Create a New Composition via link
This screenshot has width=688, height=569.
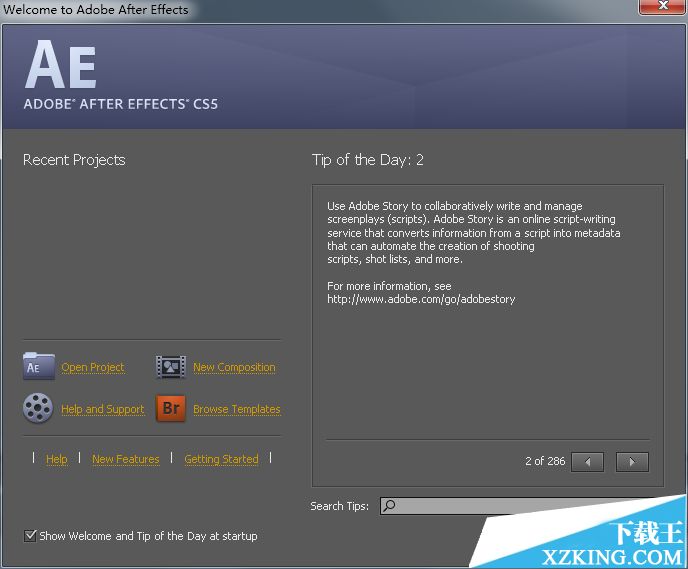click(x=234, y=367)
